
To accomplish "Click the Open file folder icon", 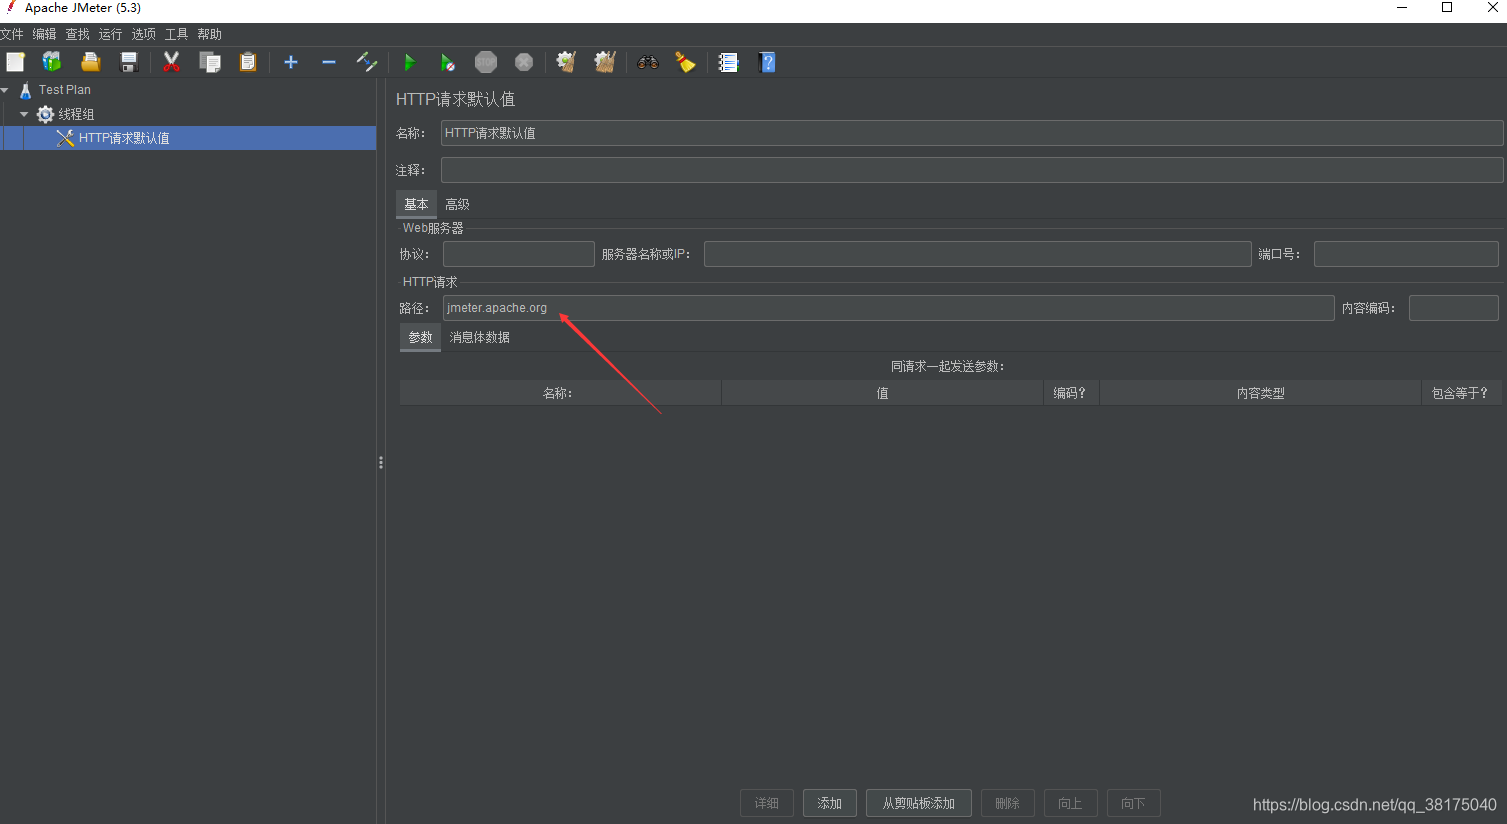I will point(90,62).
